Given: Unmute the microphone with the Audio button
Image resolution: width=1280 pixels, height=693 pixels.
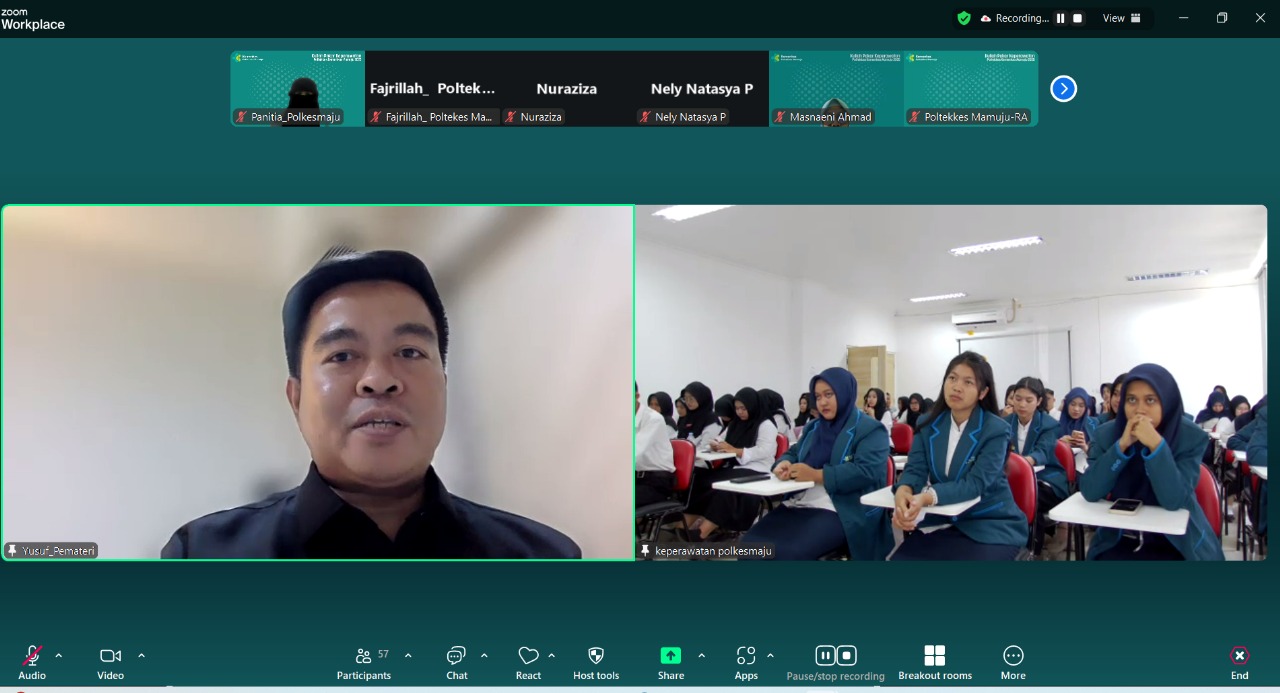Looking at the screenshot, I should [32, 656].
